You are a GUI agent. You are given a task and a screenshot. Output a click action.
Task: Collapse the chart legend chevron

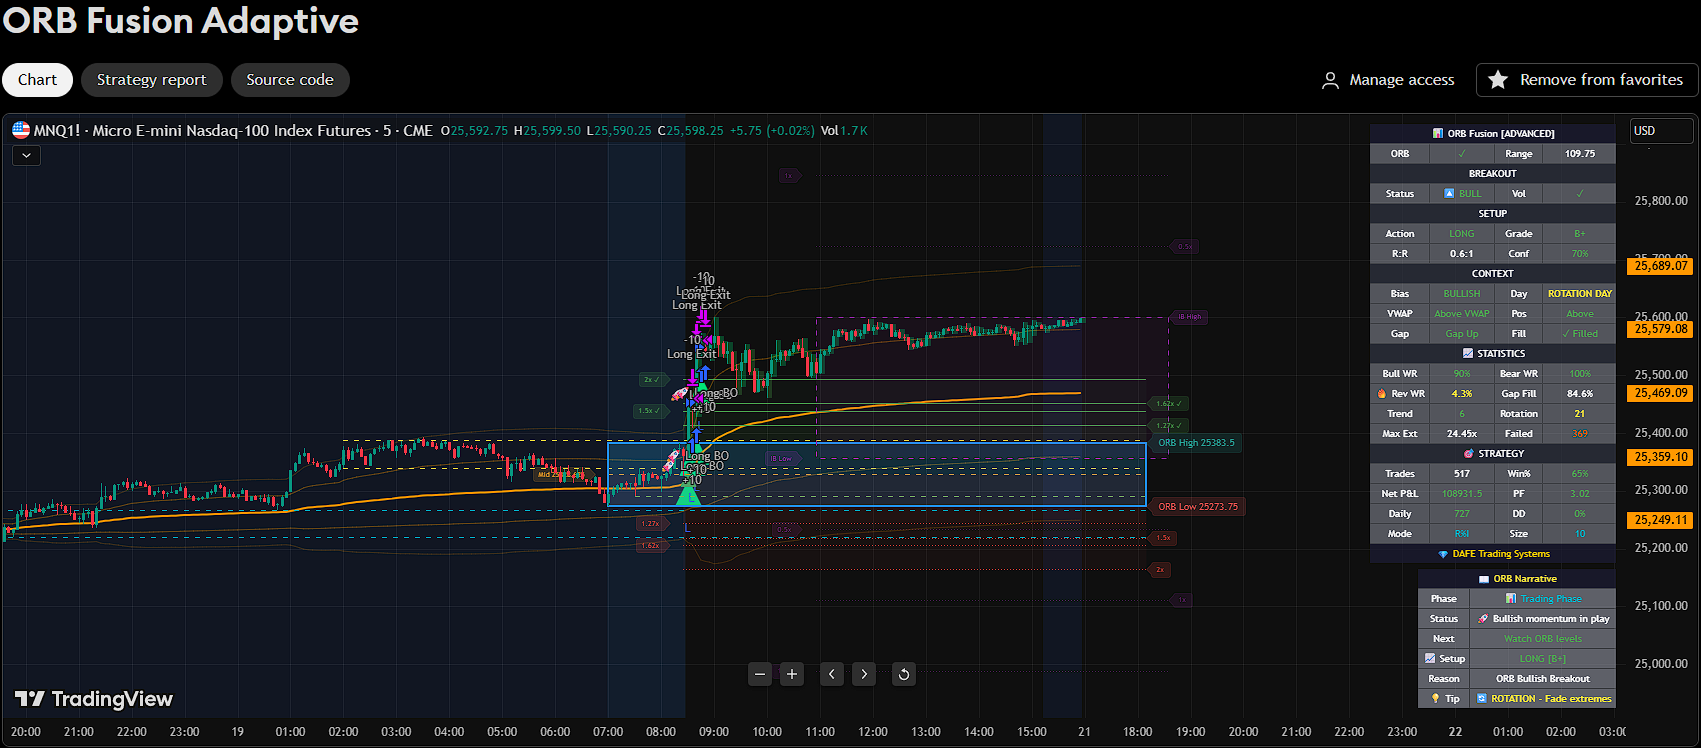tap(26, 155)
